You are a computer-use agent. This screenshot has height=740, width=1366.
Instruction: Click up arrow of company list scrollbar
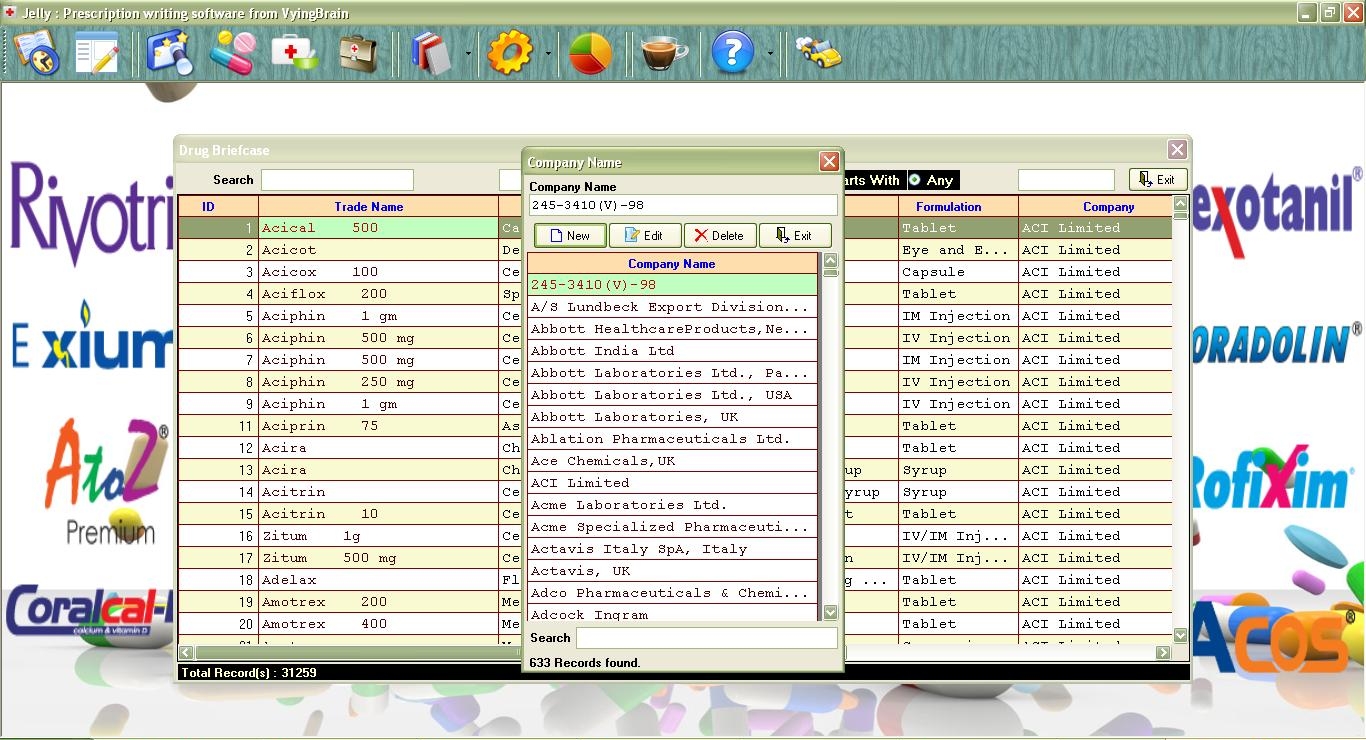click(x=830, y=261)
